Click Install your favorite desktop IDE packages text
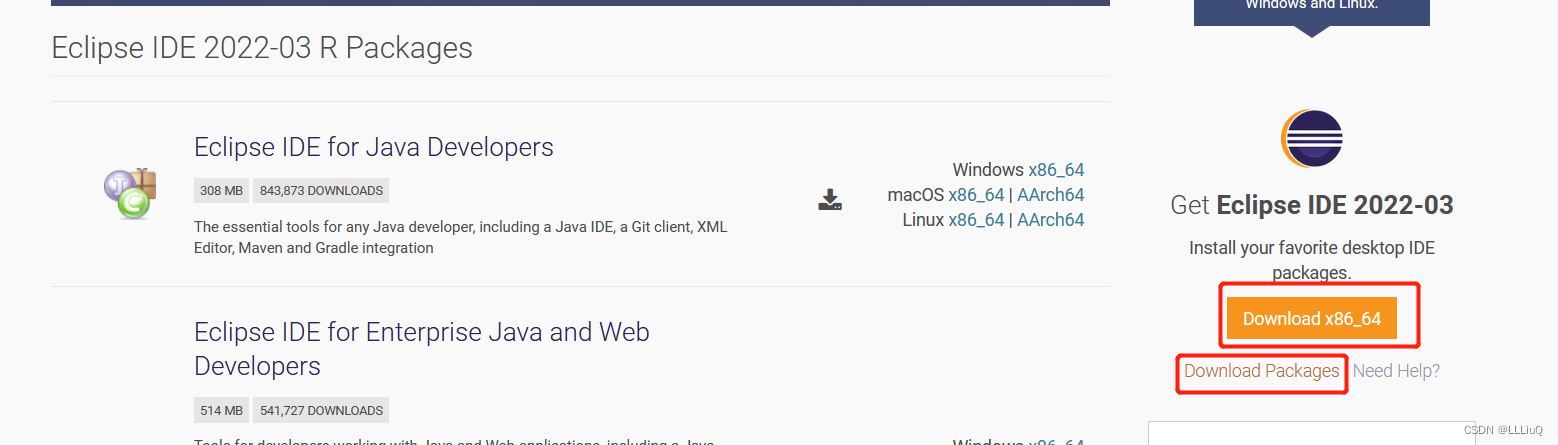 [1312, 260]
